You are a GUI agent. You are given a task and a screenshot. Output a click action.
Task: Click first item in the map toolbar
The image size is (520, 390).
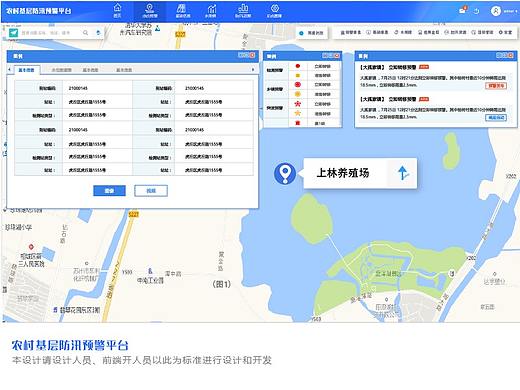(x=351, y=32)
